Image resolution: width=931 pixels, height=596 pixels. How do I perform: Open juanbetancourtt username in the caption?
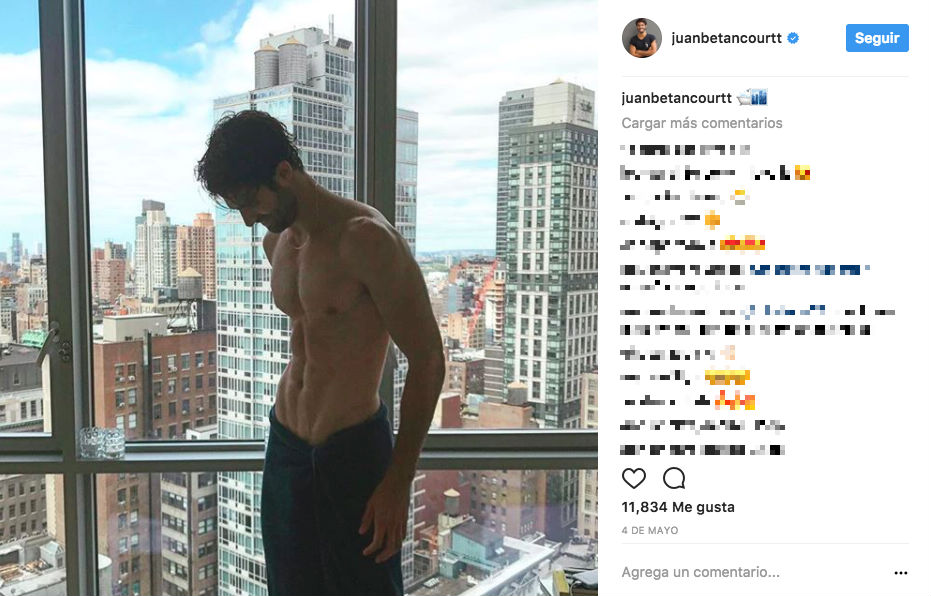point(676,98)
